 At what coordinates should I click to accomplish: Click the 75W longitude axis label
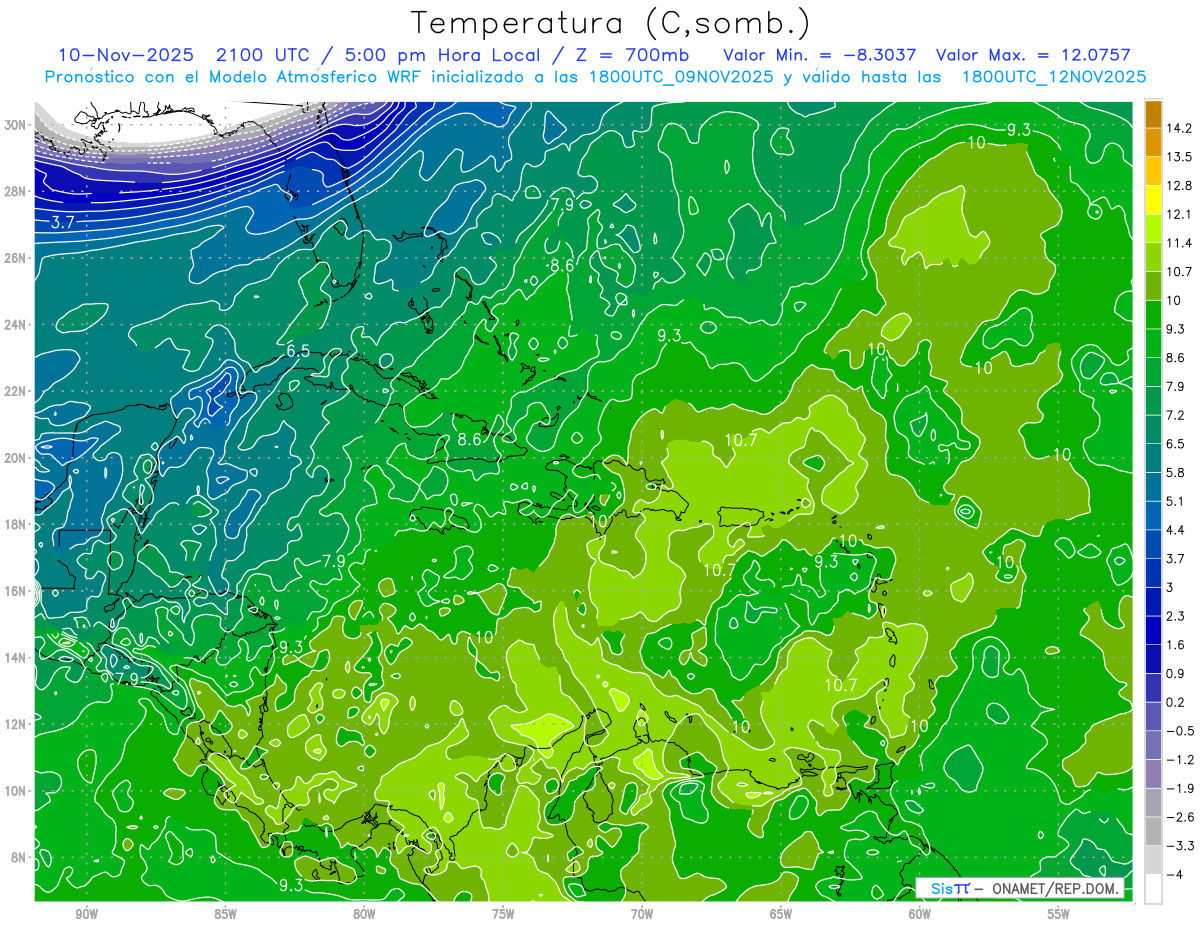pyautogui.click(x=503, y=914)
